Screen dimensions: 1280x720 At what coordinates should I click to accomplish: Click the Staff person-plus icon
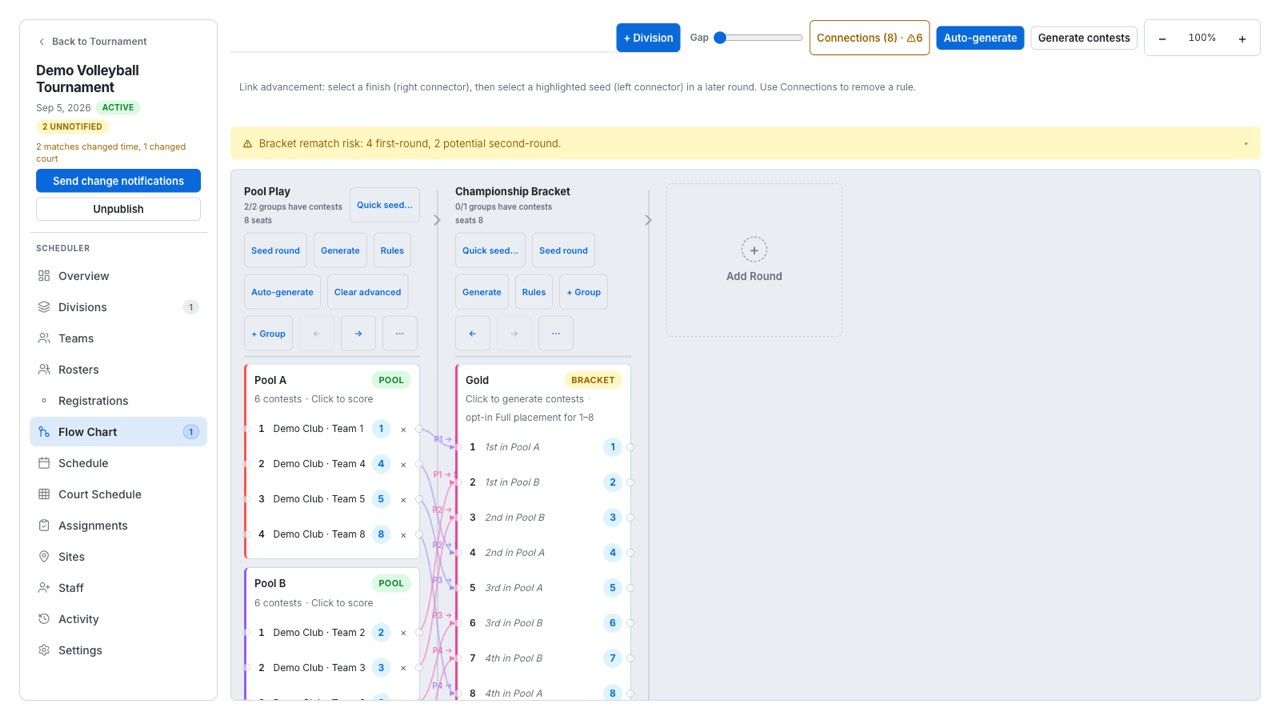click(44, 588)
